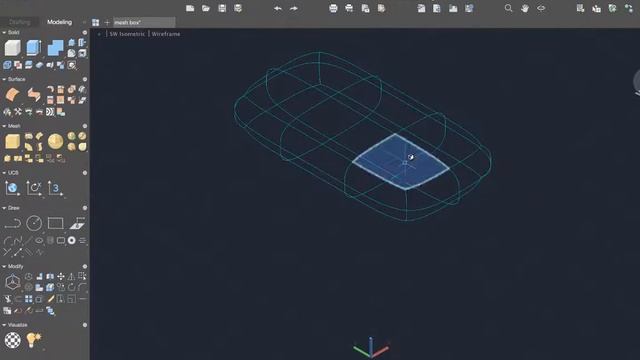Image resolution: width=640 pixels, height=360 pixels.
Task: Activate the Zoom magnifier tool
Action: pyautogui.click(x=508, y=8)
